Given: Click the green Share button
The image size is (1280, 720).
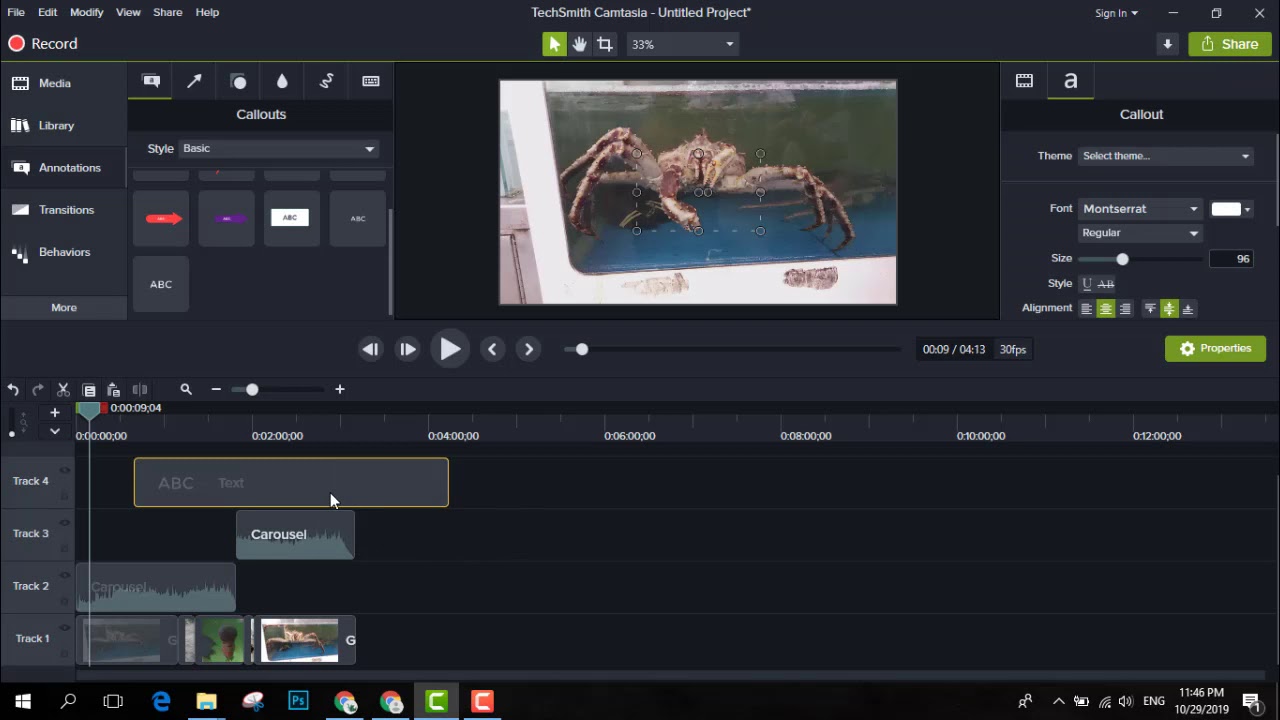Looking at the screenshot, I should 1230,44.
